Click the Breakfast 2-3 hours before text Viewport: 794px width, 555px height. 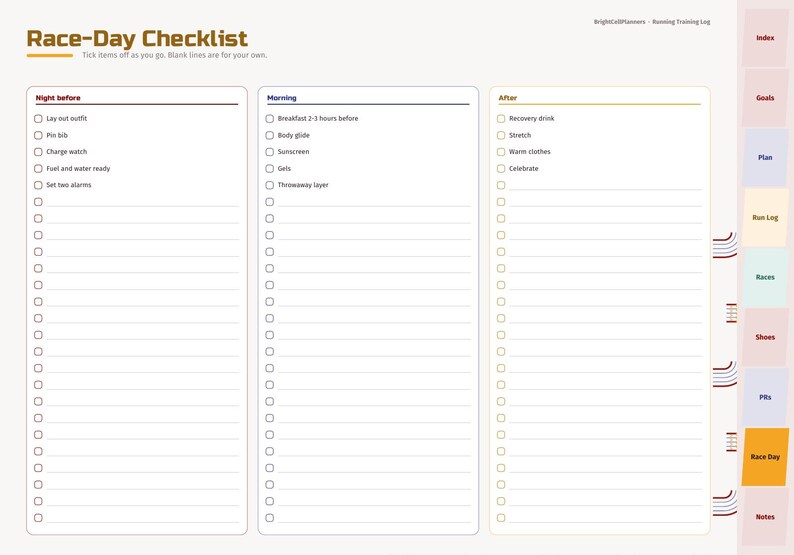tap(317, 118)
